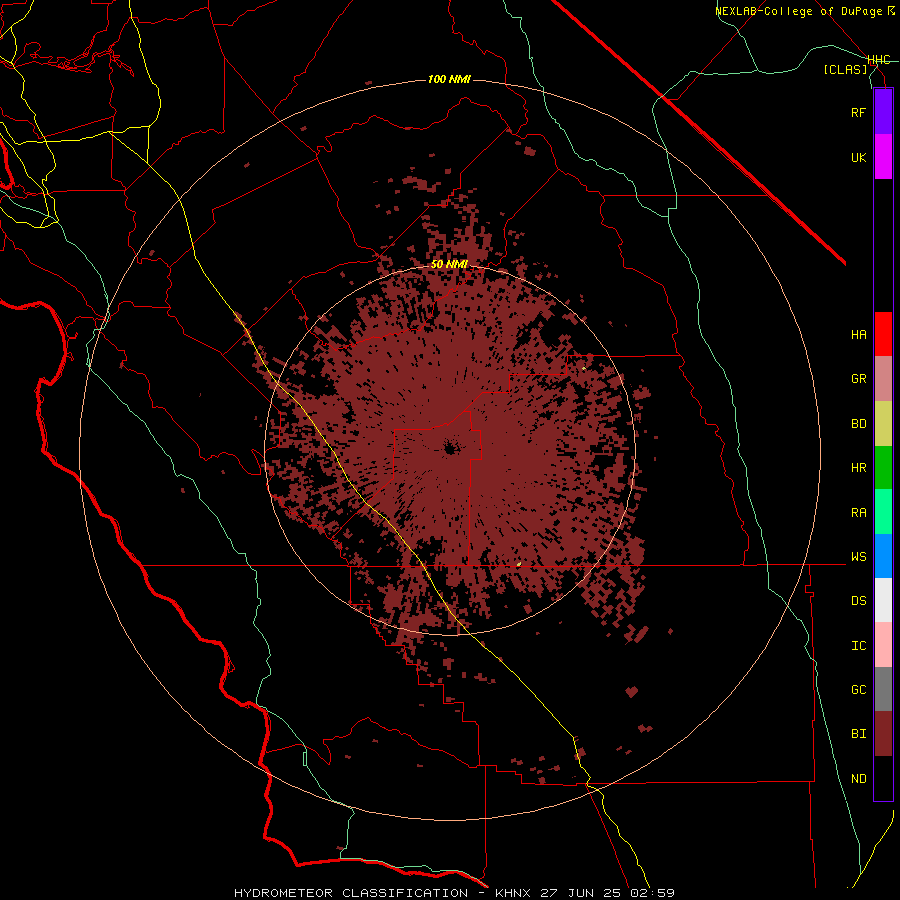This screenshot has height=900, width=900.
Task: Click the GC gray legend swatch
Action: [x=883, y=689]
